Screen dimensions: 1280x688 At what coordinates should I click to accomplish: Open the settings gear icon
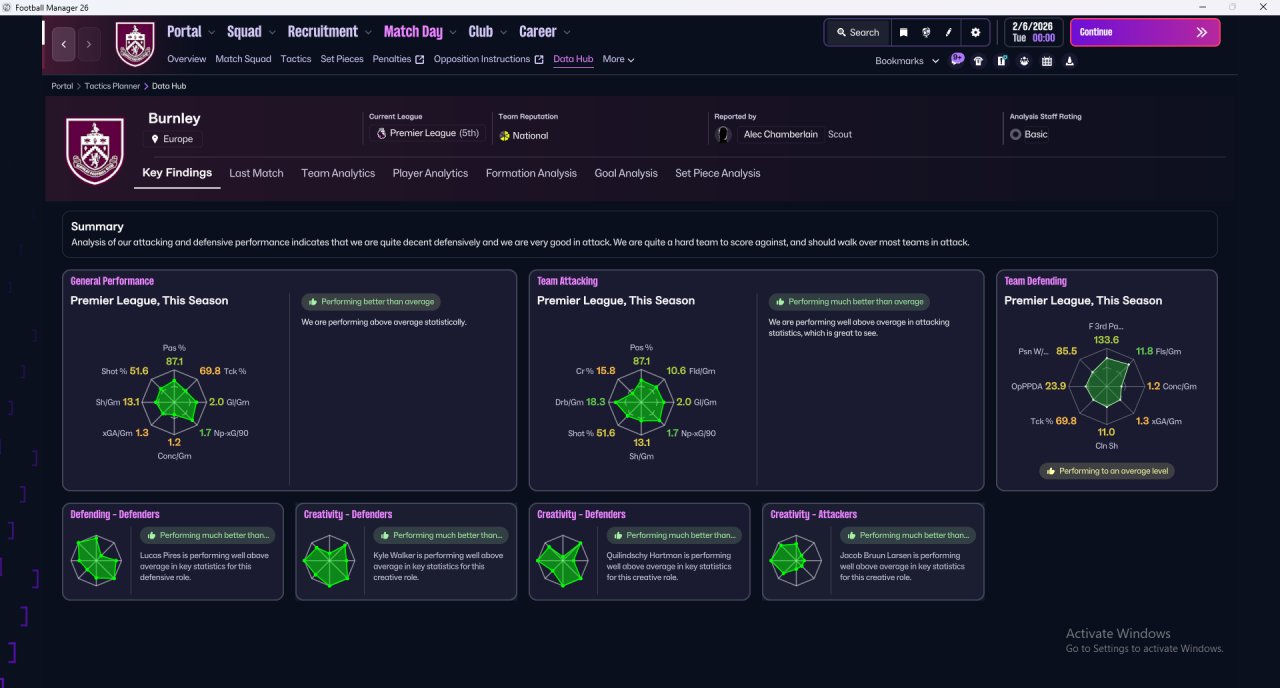(975, 32)
